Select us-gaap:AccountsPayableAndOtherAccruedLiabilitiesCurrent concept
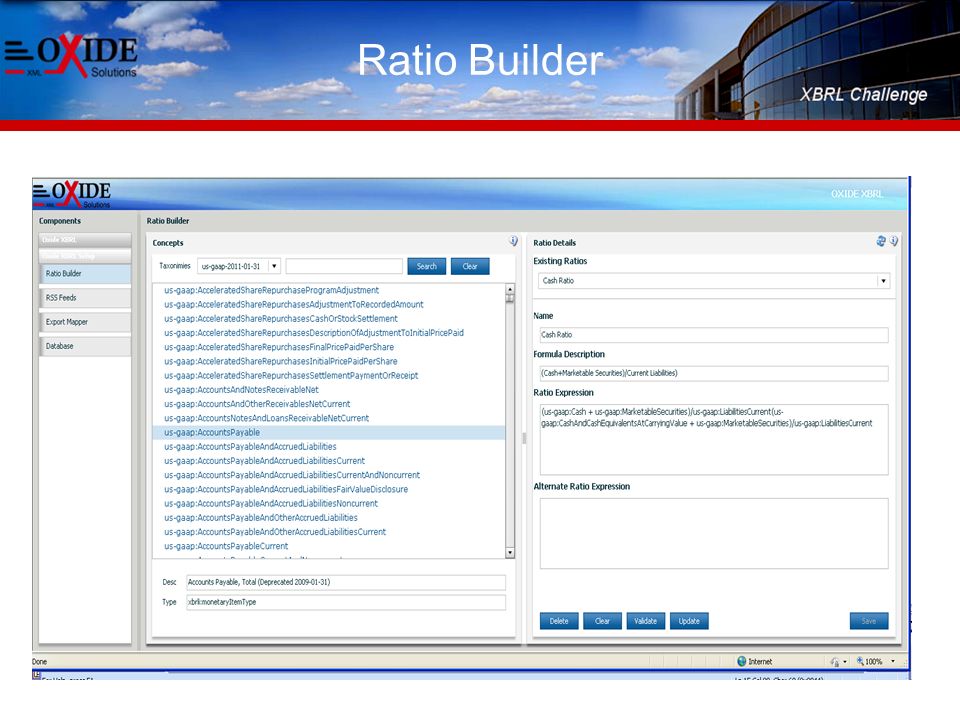This screenshot has height=720, width=960. click(275, 532)
